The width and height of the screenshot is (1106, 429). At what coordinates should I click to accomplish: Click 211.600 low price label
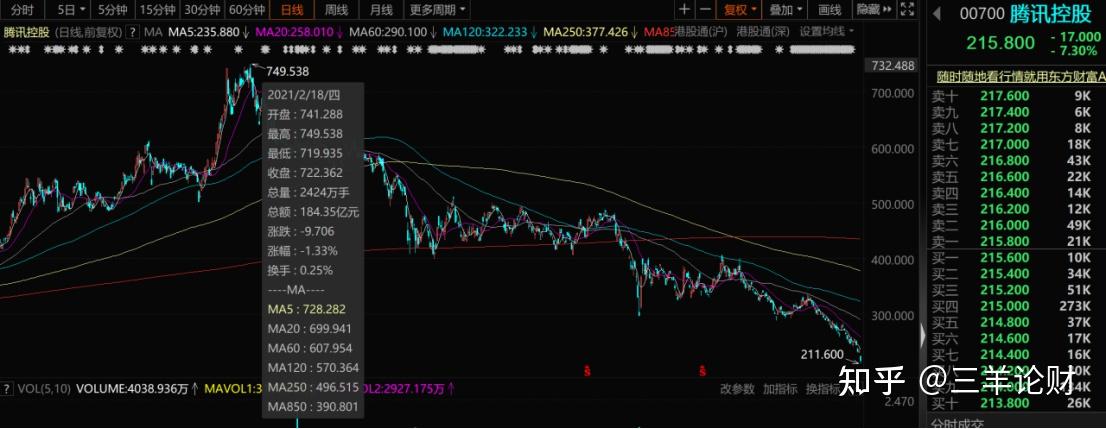(822, 354)
